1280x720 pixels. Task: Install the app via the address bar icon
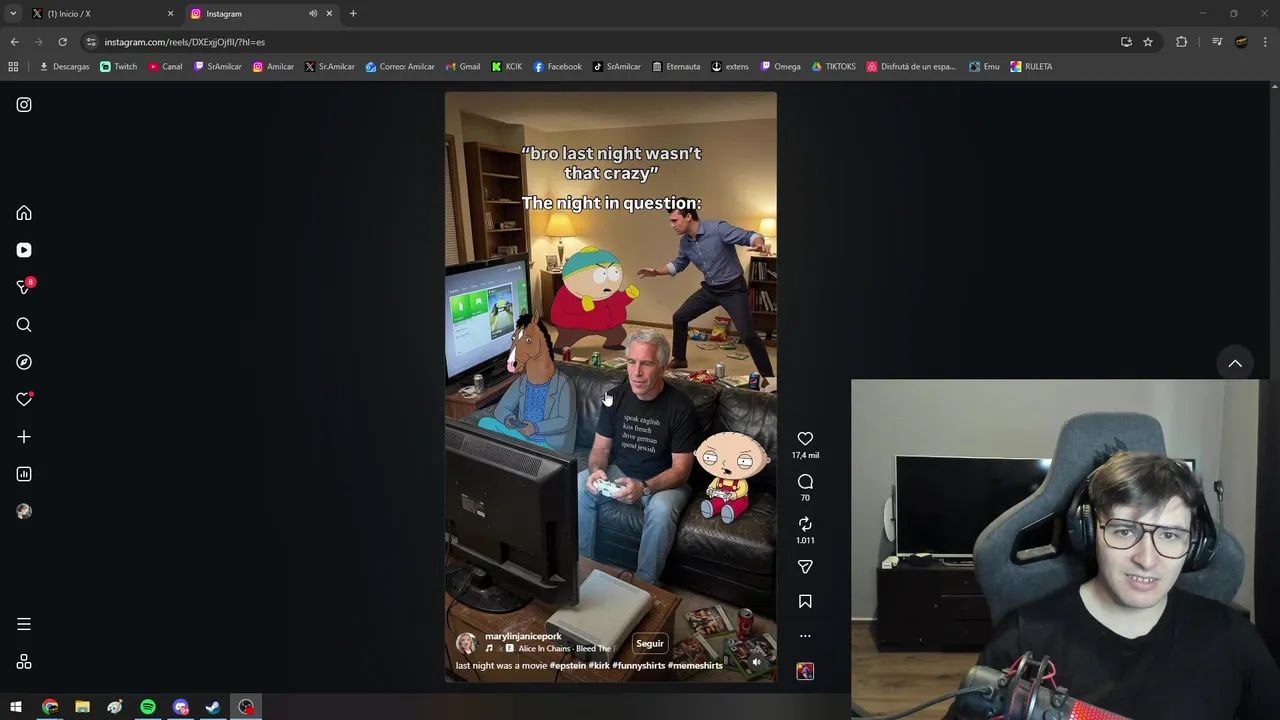(1126, 42)
